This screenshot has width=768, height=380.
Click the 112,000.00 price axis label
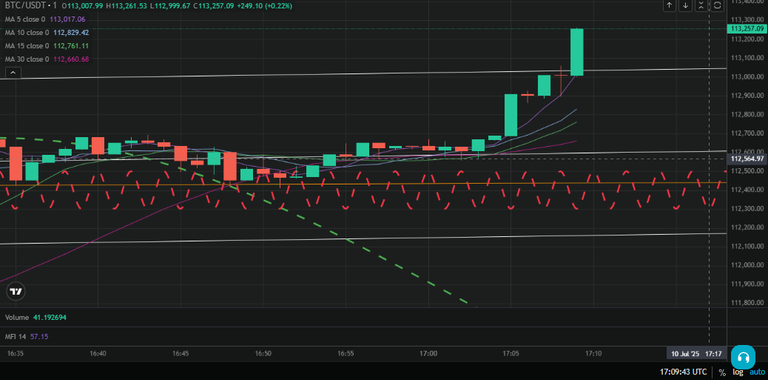click(747, 265)
